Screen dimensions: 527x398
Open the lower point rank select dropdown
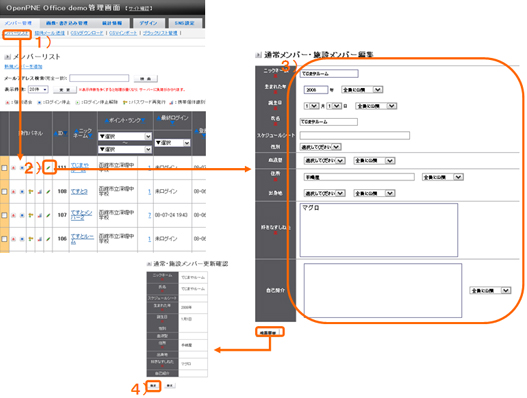[125, 149]
